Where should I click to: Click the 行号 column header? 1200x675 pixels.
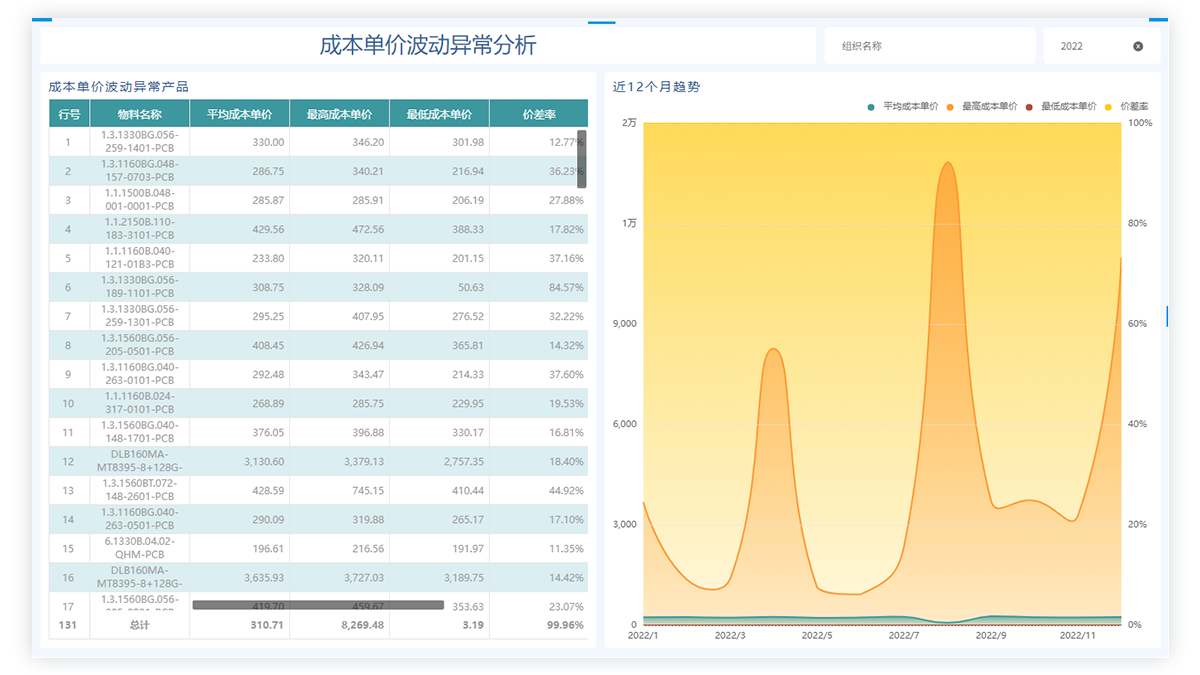(x=69, y=114)
